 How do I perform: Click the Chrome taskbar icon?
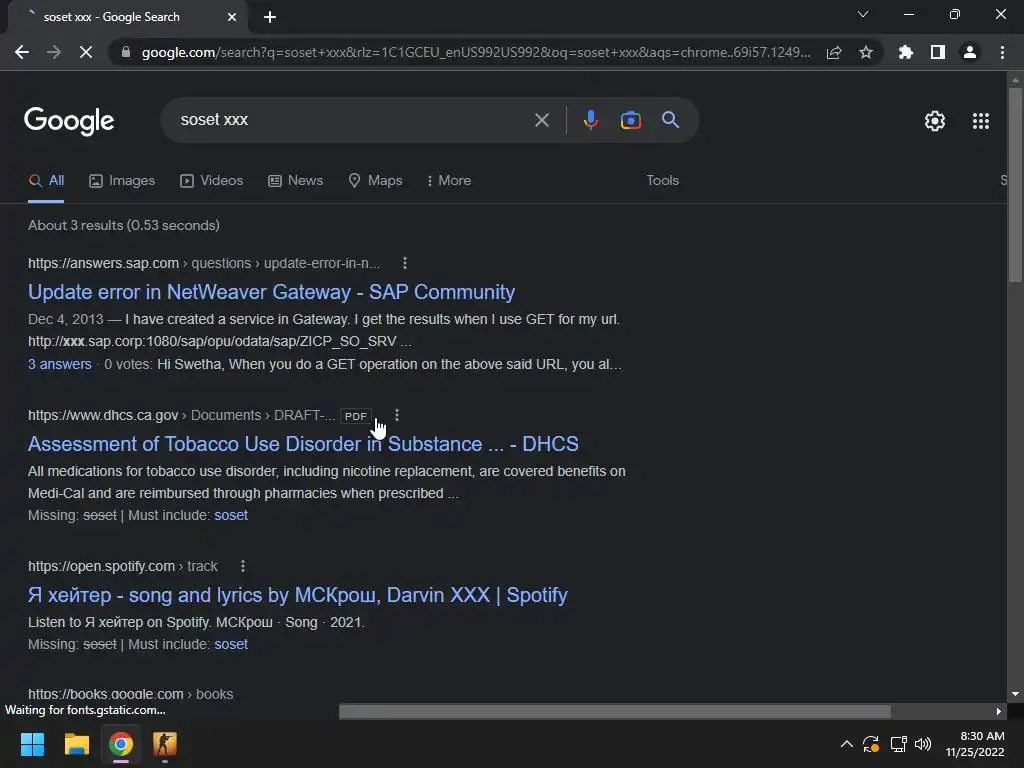[x=121, y=744]
